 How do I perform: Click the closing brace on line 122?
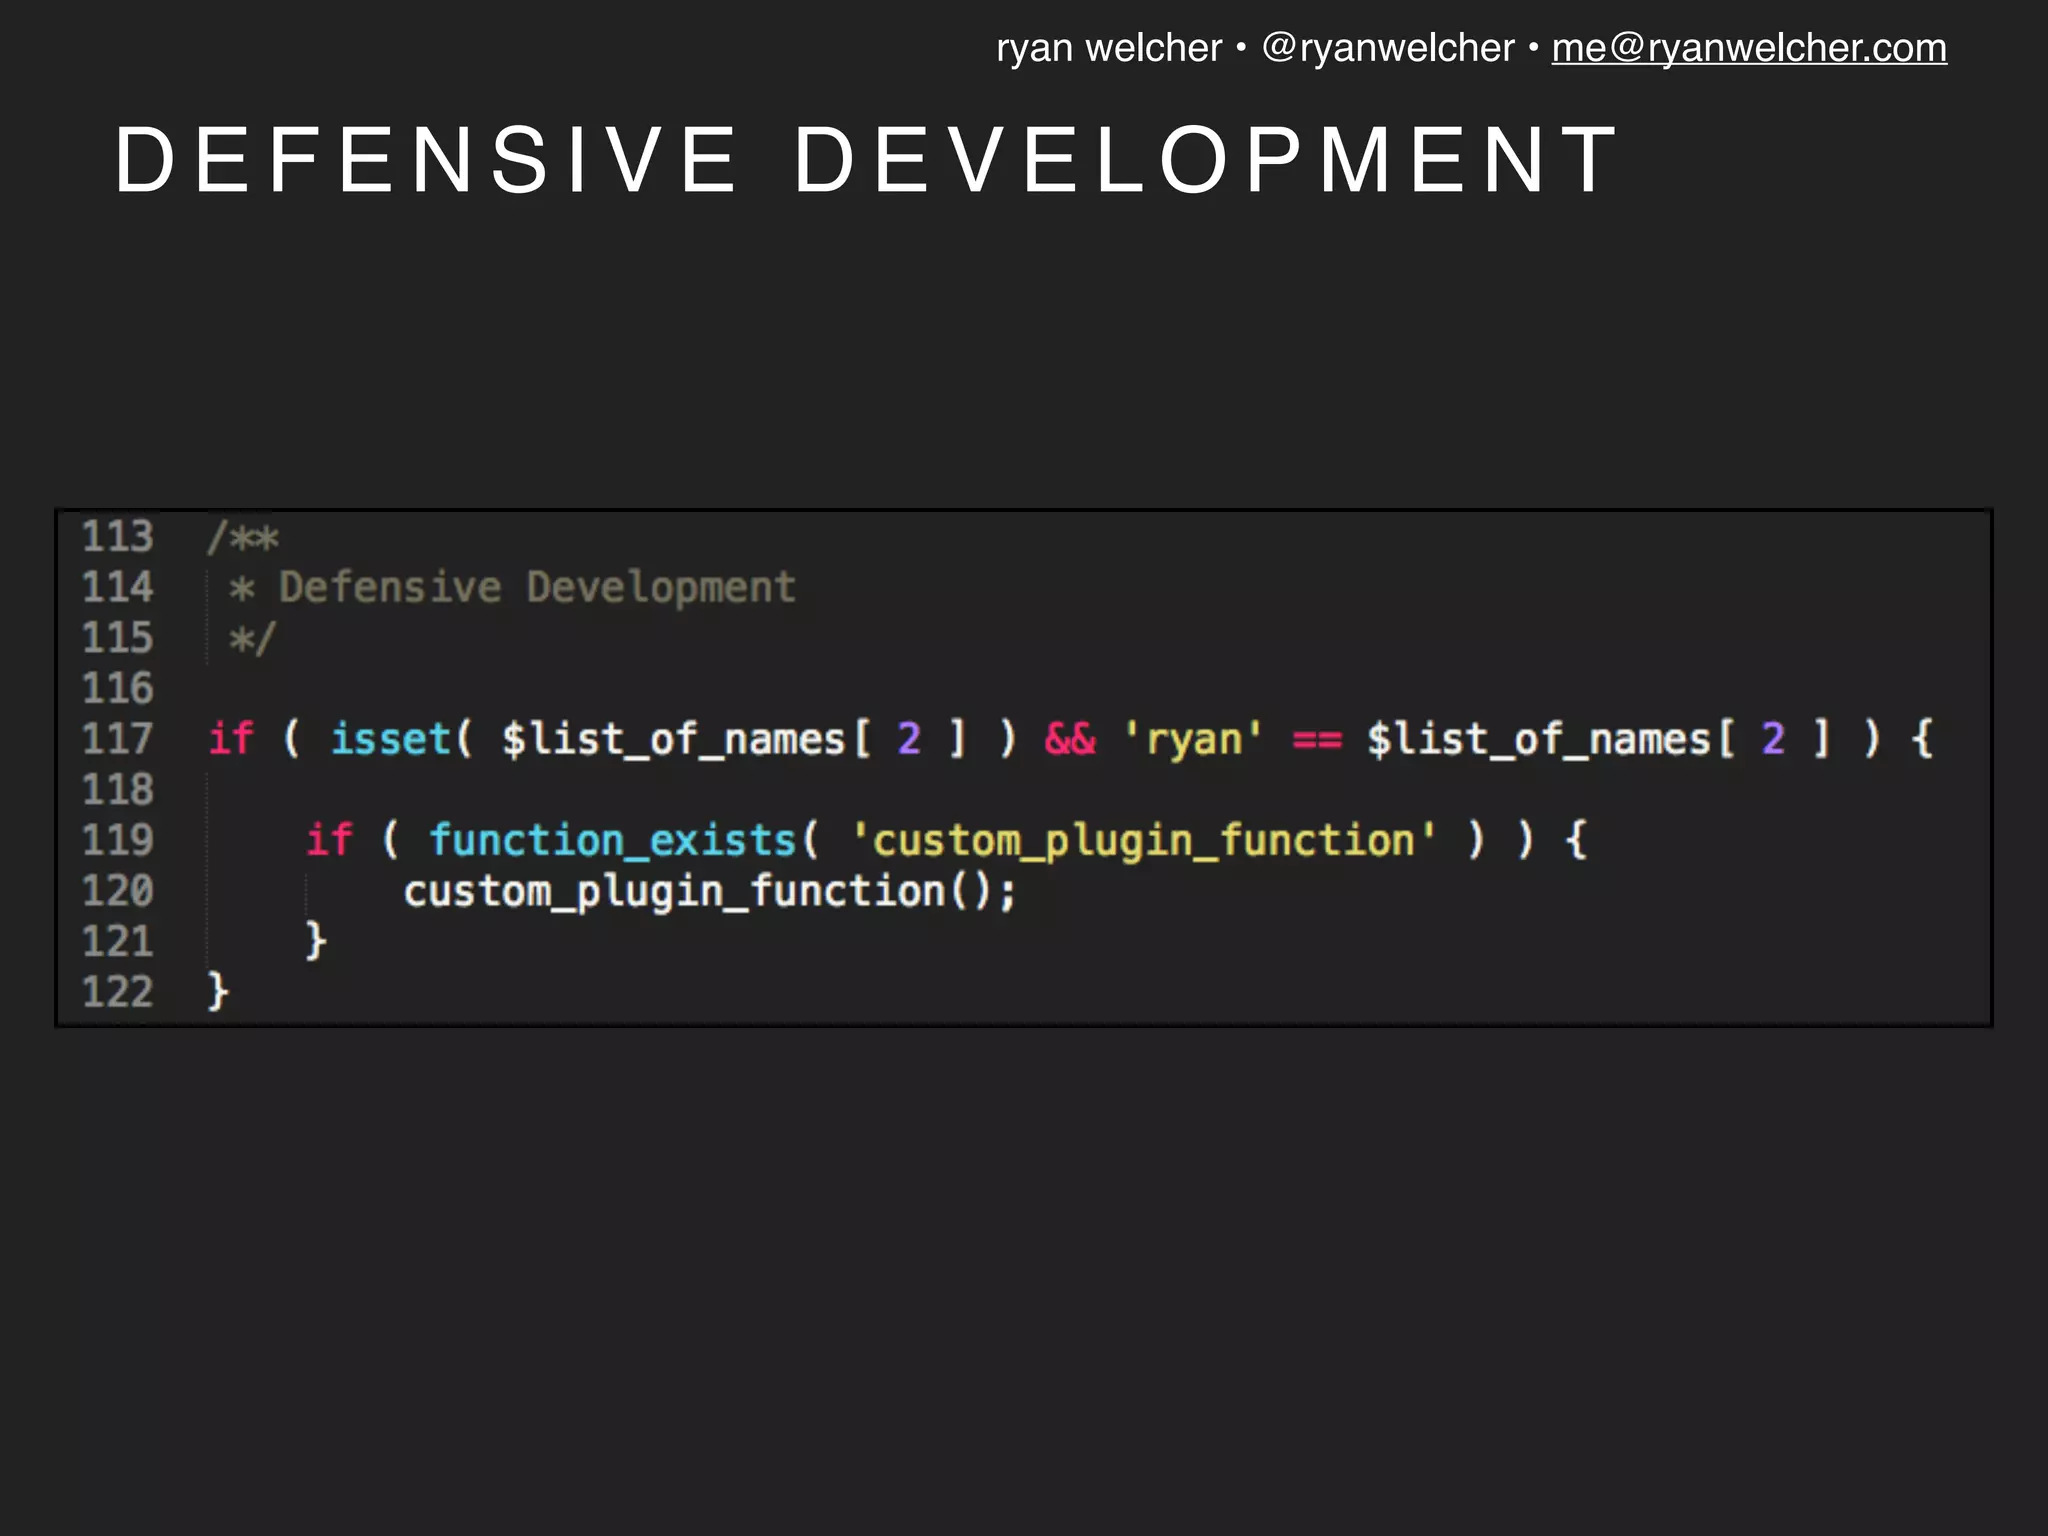[x=218, y=992]
